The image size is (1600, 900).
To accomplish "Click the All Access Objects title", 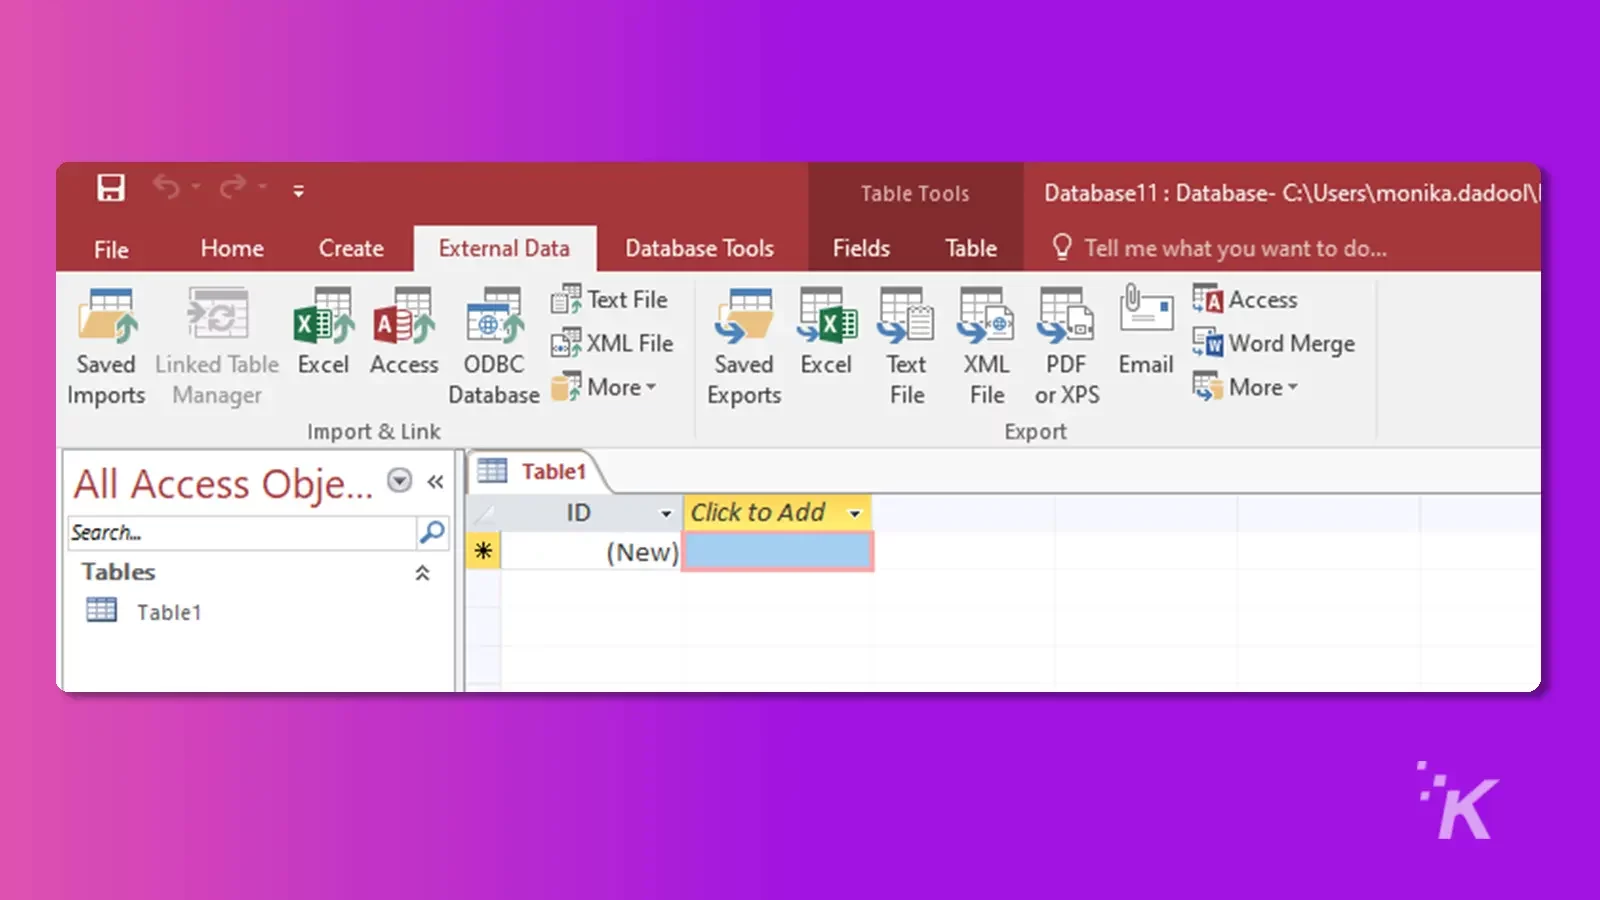I will click(223, 484).
